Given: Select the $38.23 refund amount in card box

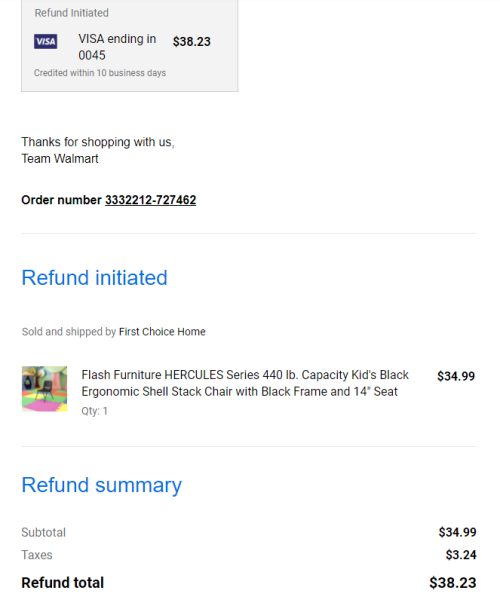Looking at the screenshot, I should pyautogui.click(x=192, y=42).
